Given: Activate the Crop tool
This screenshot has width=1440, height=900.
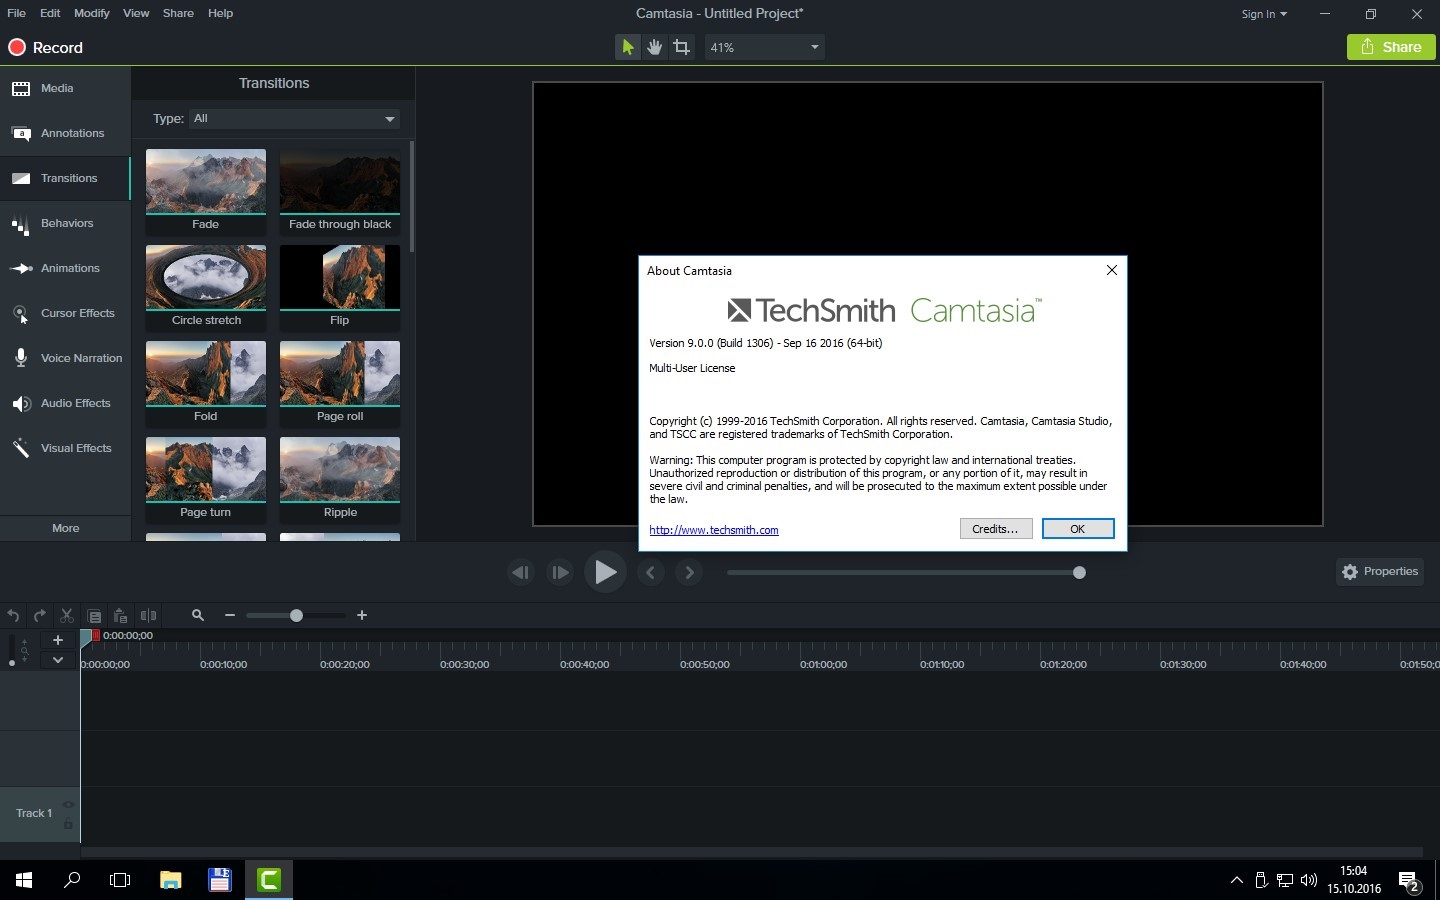Looking at the screenshot, I should click(x=681, y=47).
